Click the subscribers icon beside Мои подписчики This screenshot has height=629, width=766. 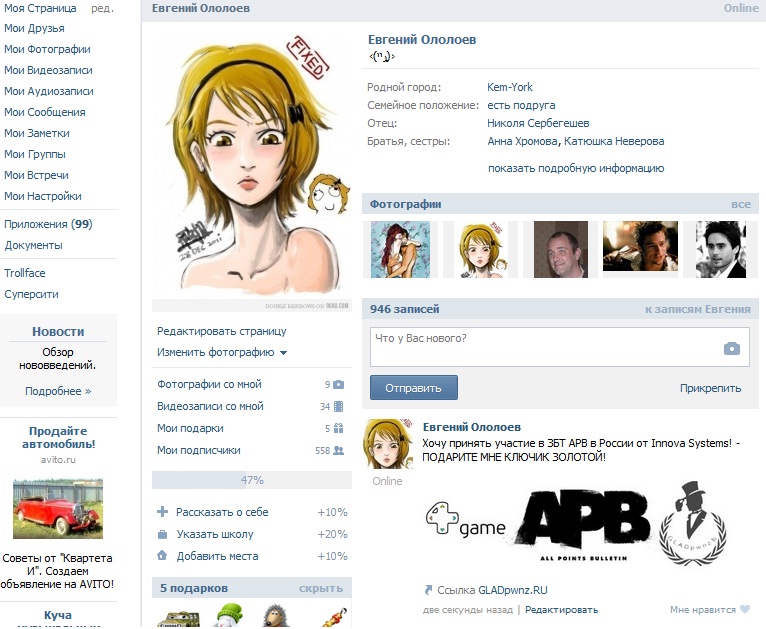[338, 451]
